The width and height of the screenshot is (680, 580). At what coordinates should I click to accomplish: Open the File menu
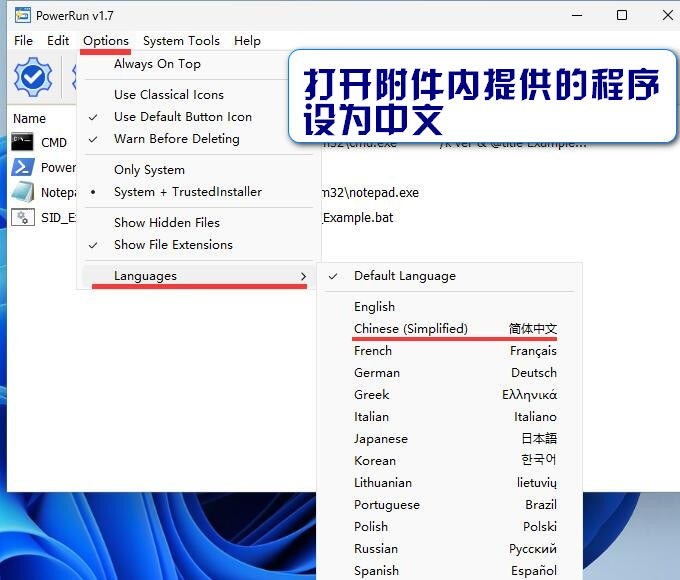point(23,41)
